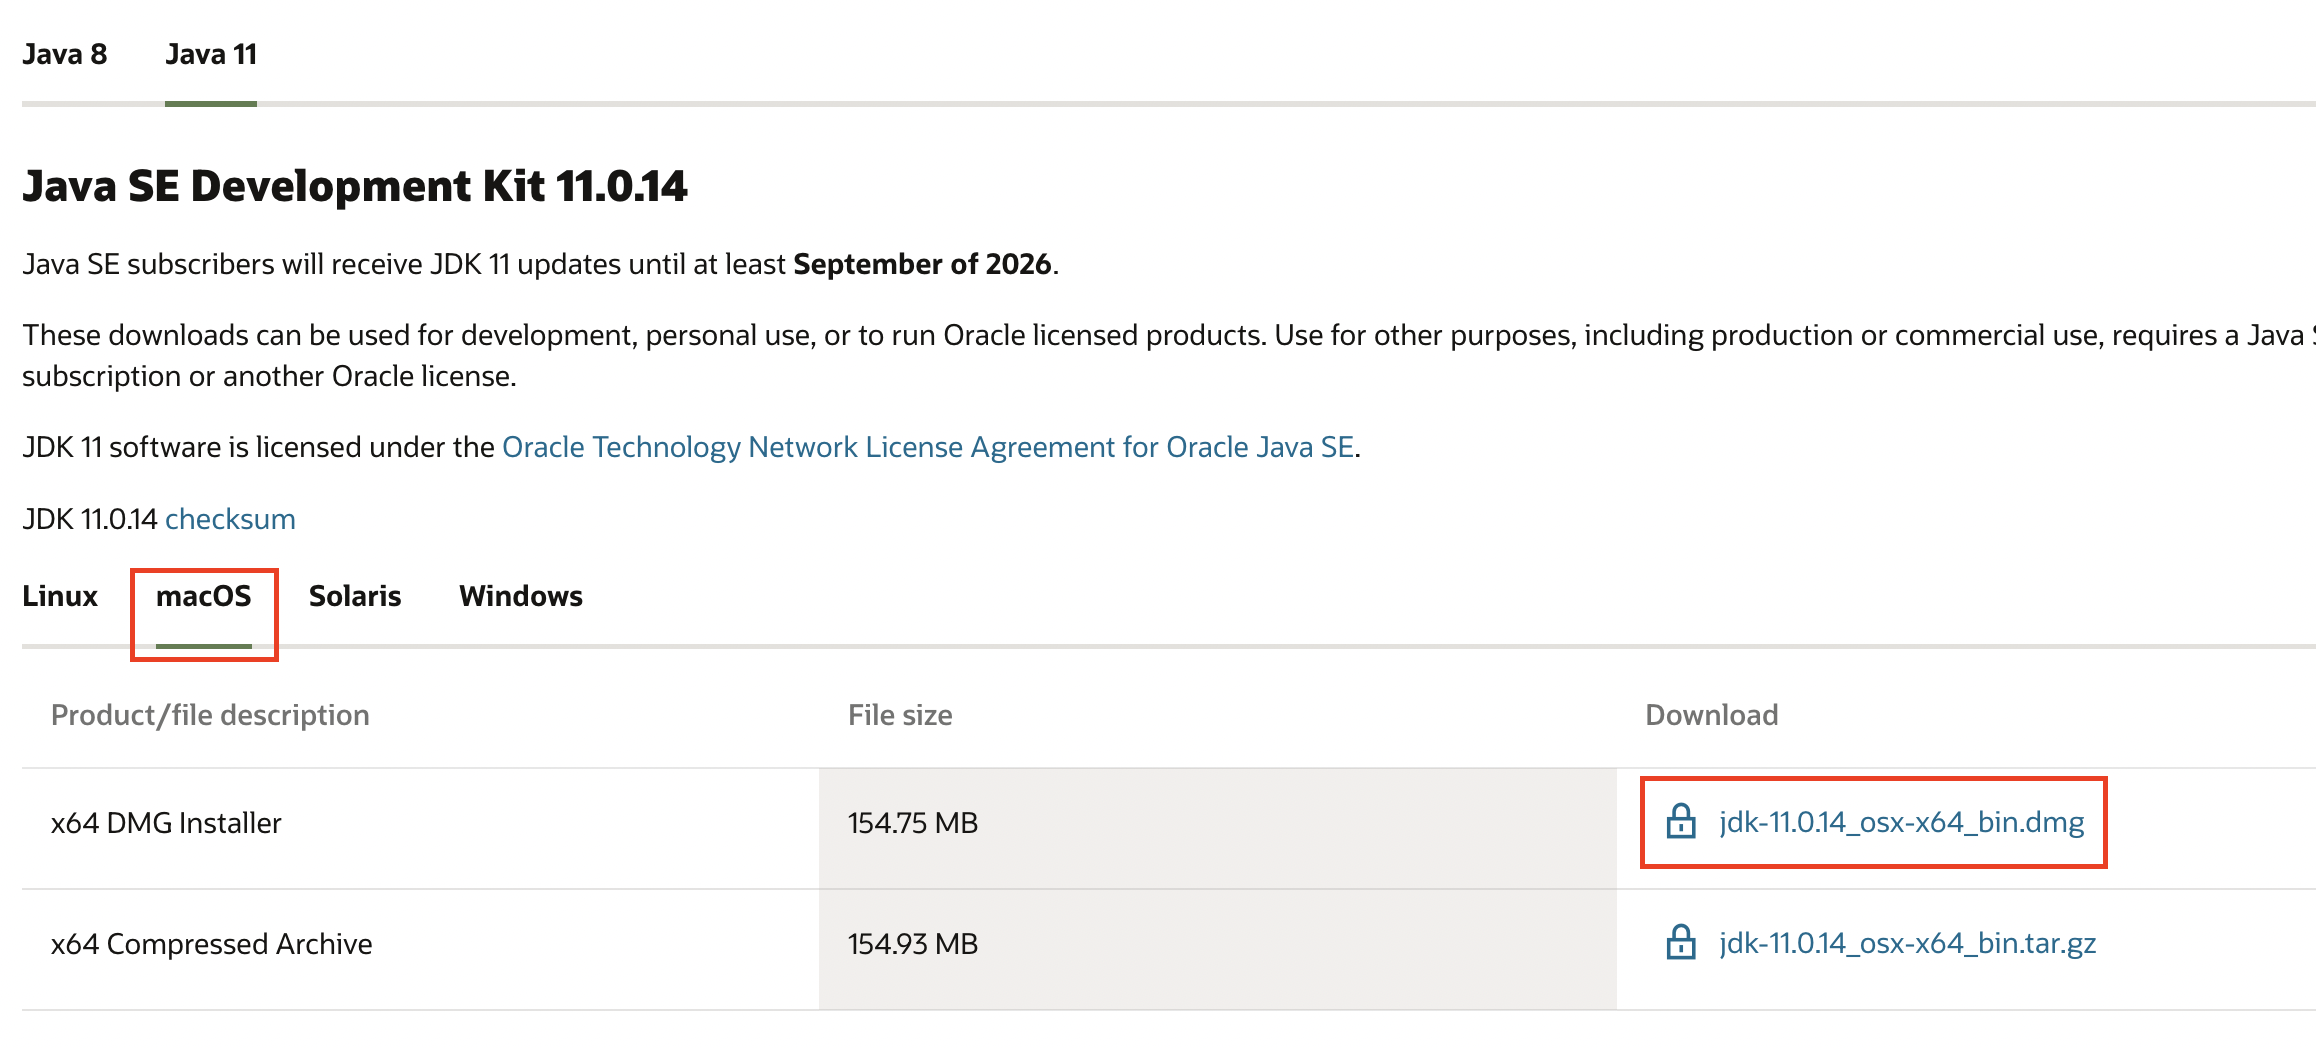This screenshot has width=2316, height=1048.
Task: Click the x64 DMG Installer description cell
Action: [x=166, y=823]
